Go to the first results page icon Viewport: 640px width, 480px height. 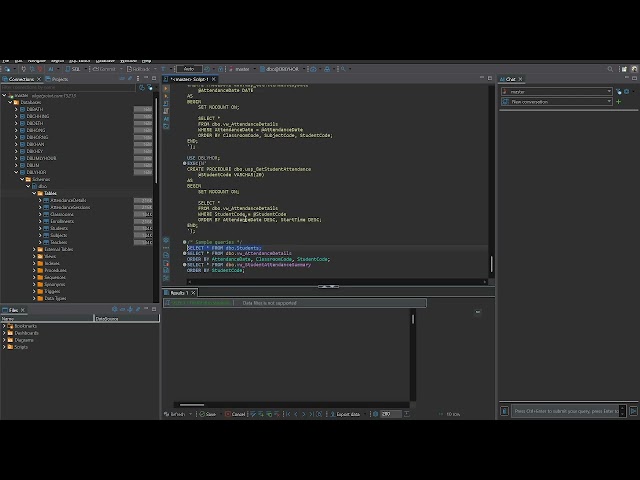(288, 414)
